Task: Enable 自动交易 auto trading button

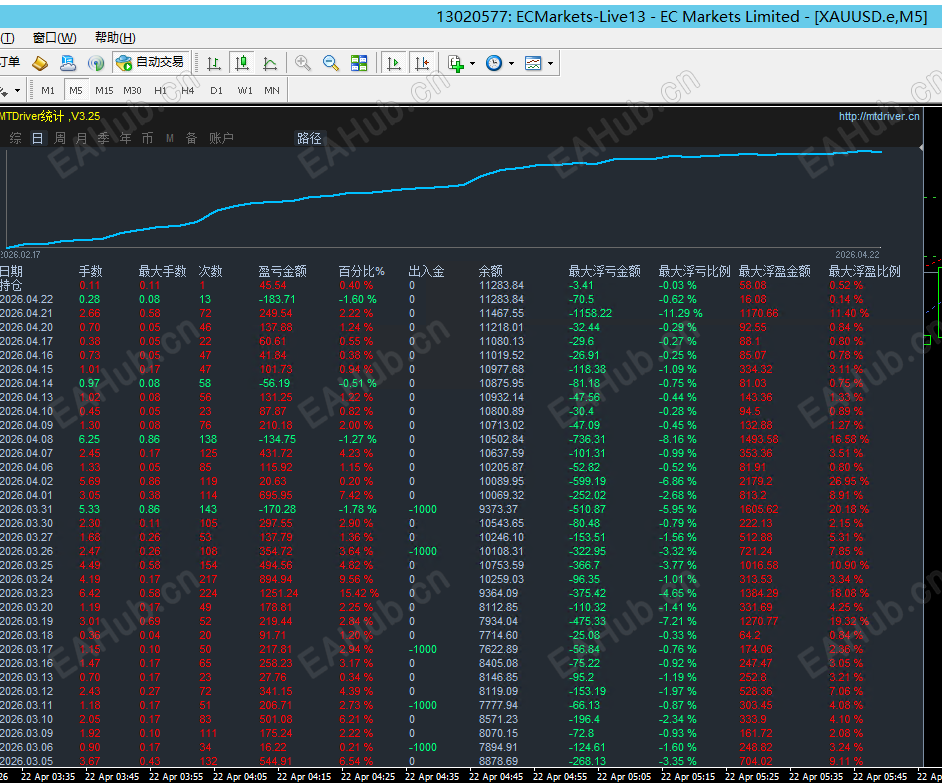Action: pyautogui.click(x=150, y=63)
